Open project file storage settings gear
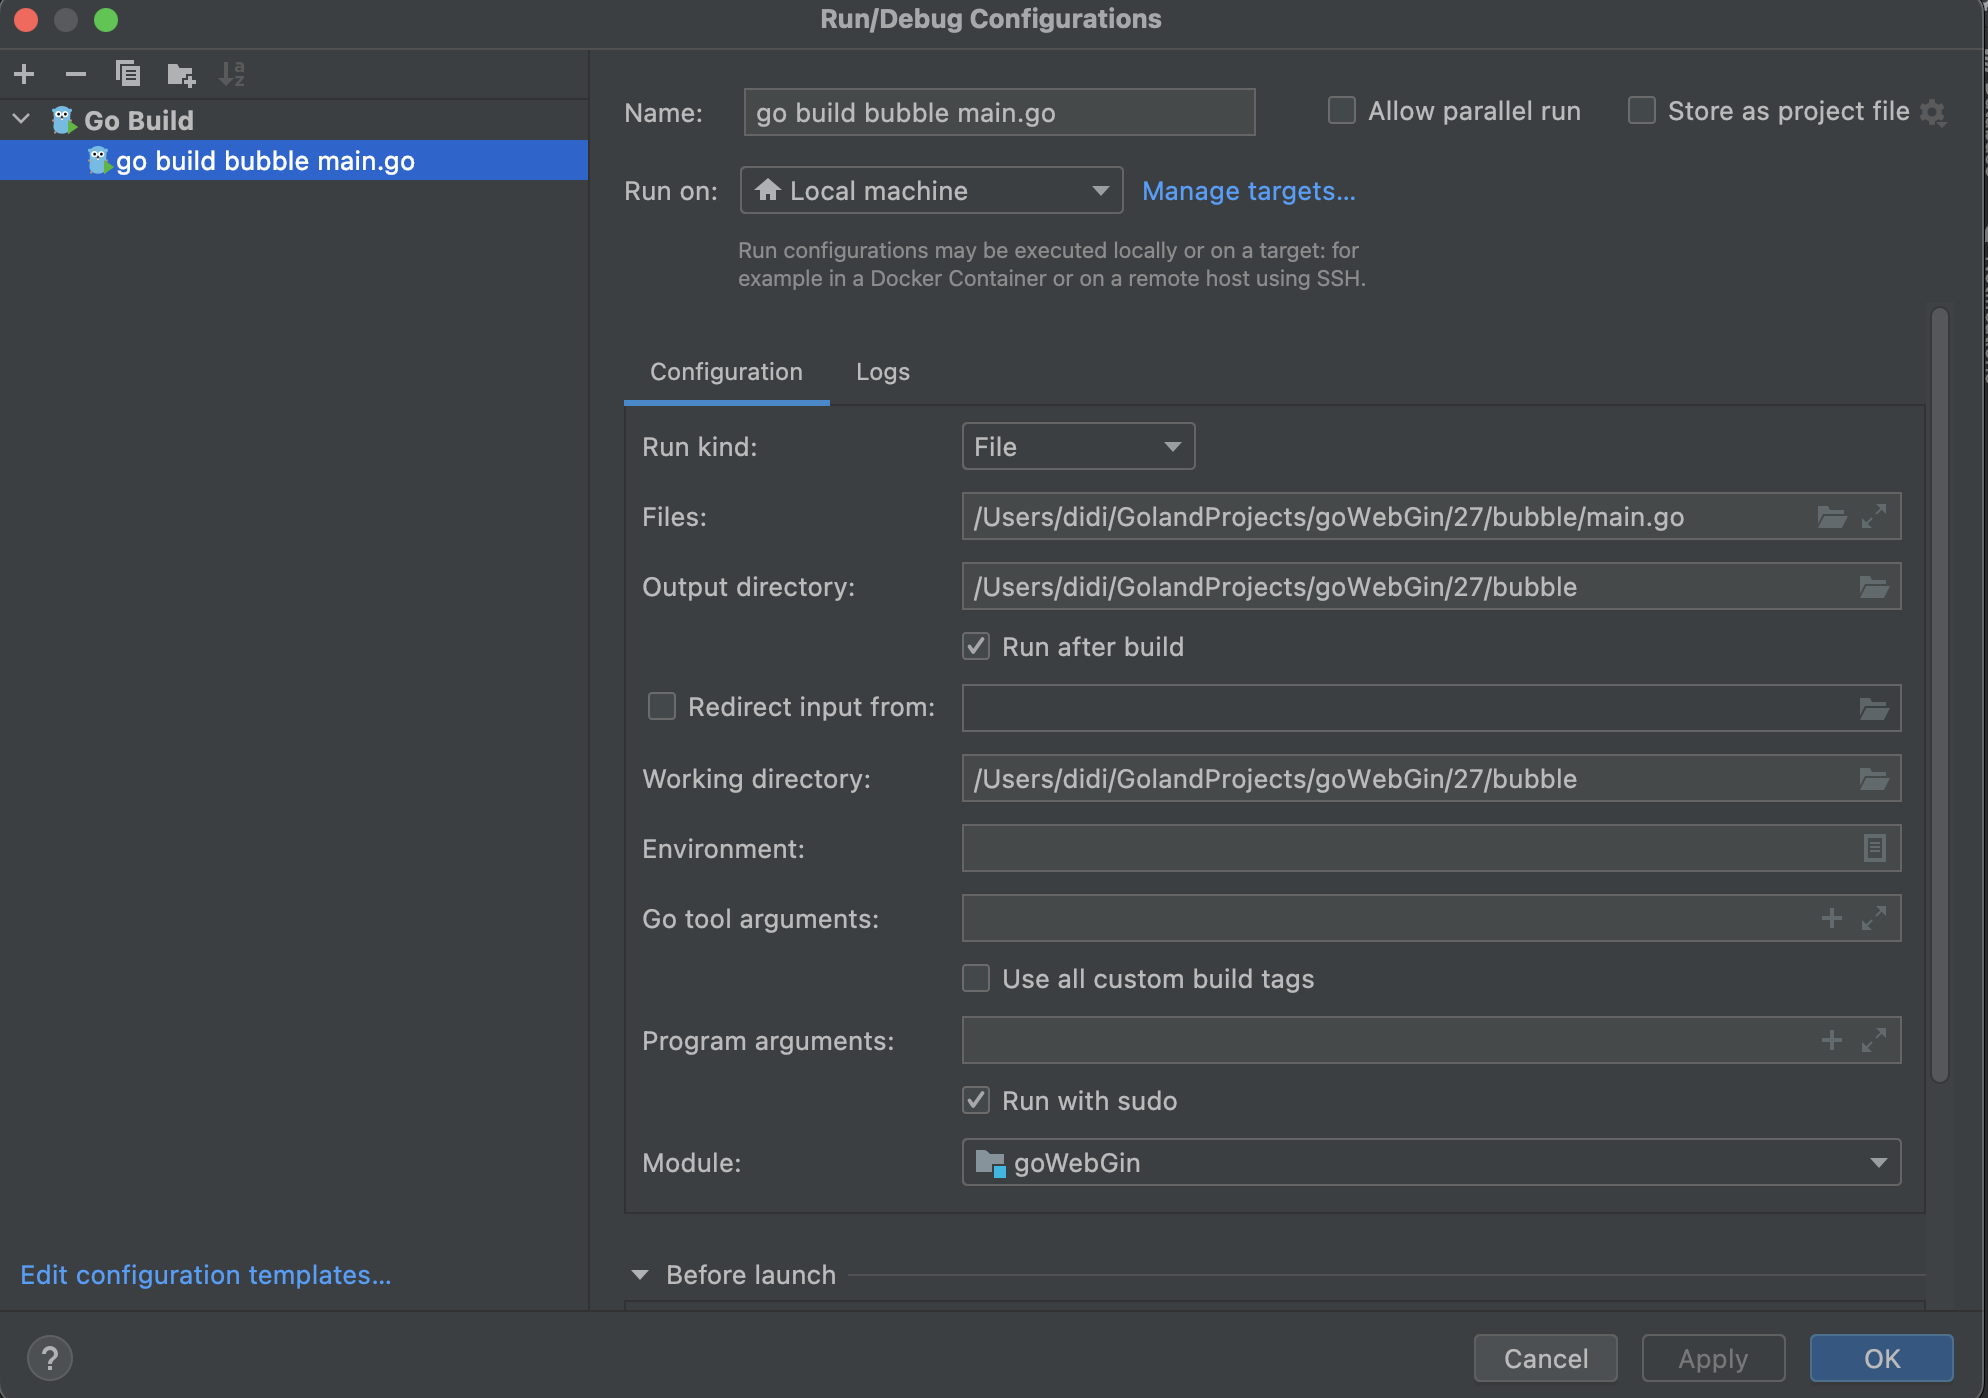Viewport: 1988px width, 1398px height. [1933, 112]
